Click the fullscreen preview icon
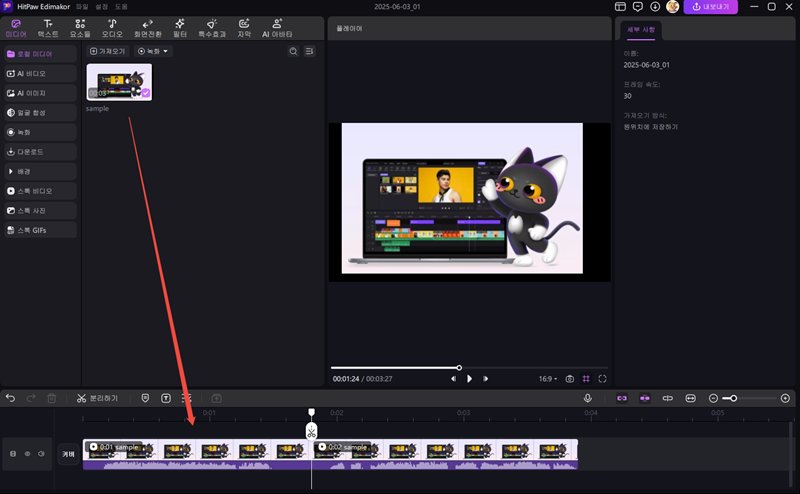 603,379
